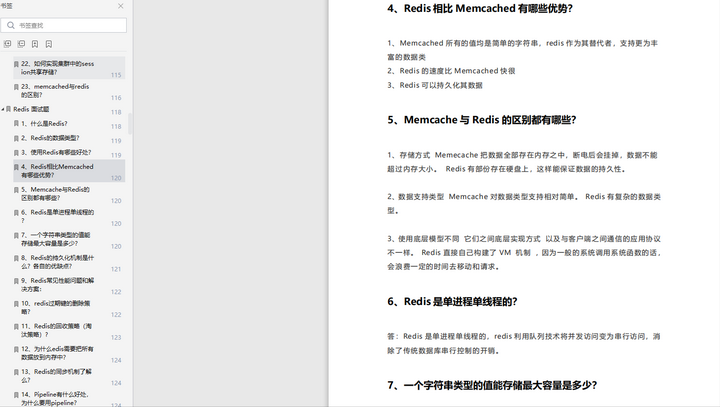
Task: Click the heading 5、Memcache 与 Redis 的区别都有哪些?
Action: tap(482, 120)
